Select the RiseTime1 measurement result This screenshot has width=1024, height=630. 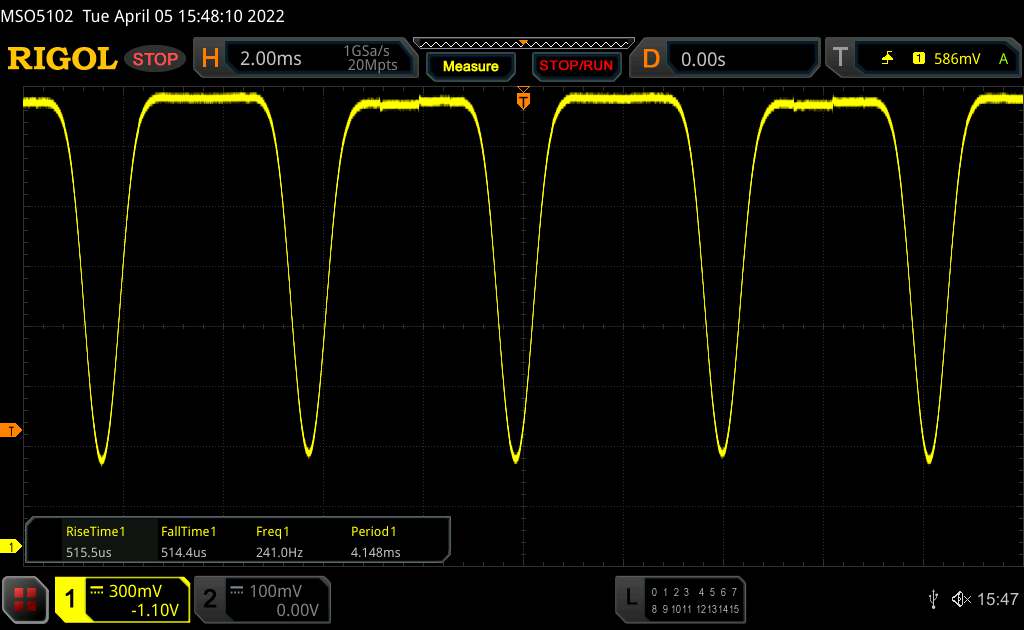96,542
